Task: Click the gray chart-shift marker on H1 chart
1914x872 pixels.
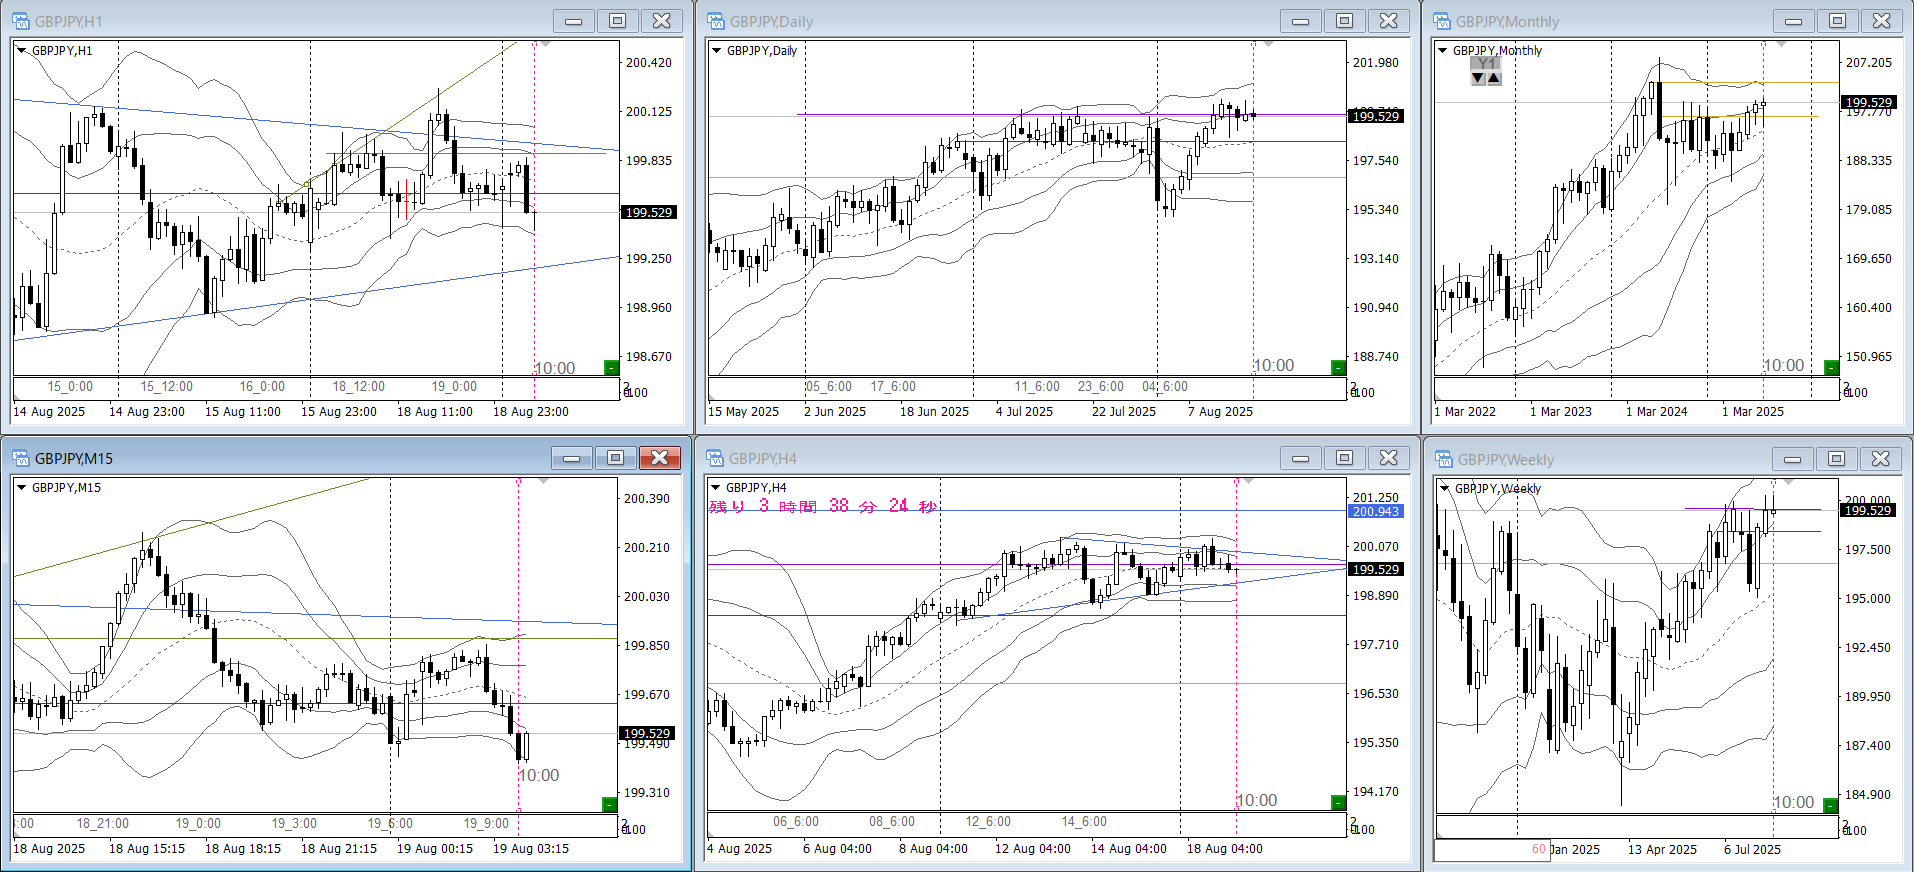Action: click(x=543, y=45)
